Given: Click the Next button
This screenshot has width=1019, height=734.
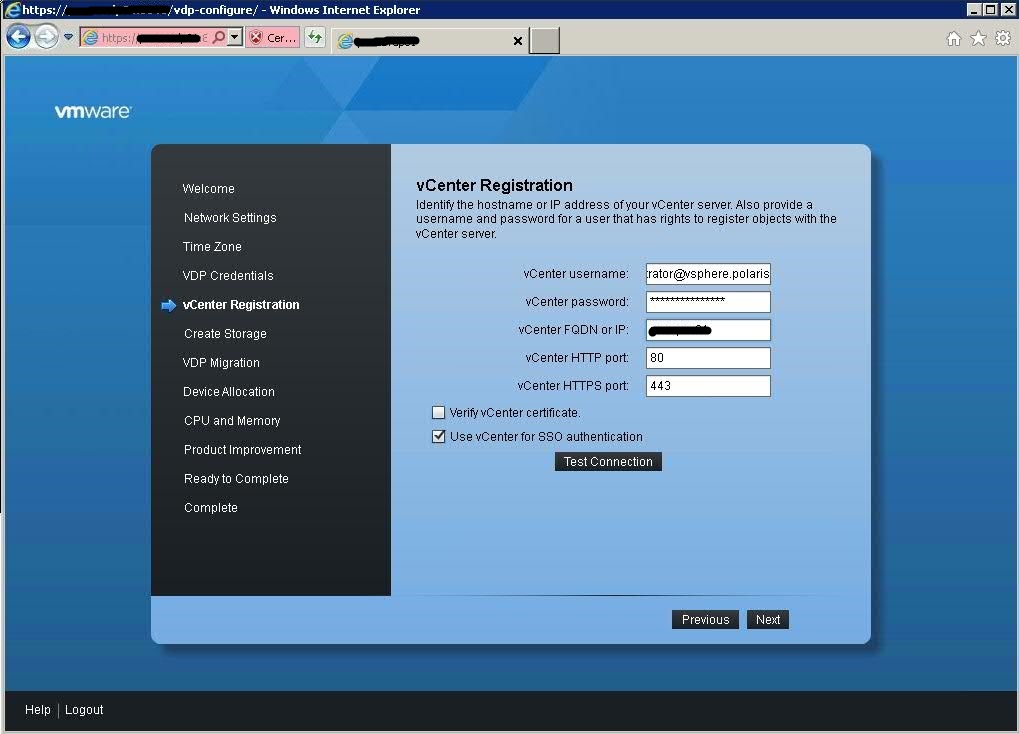Looking at the screenshot, I should [x=767, y=620].
